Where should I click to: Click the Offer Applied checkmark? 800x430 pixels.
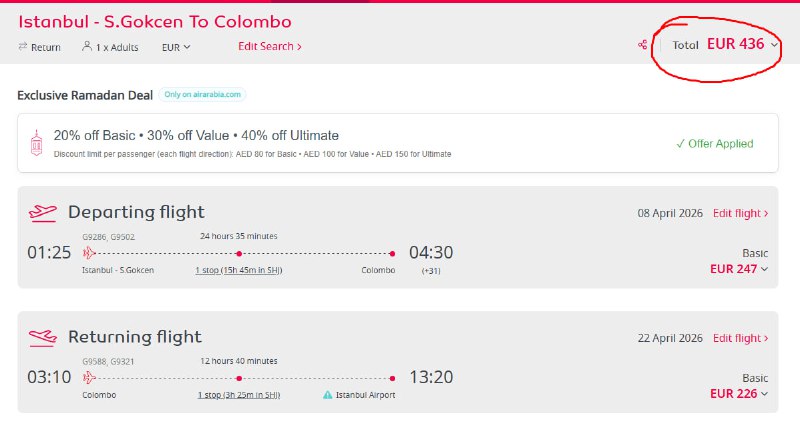pos(680,143)
